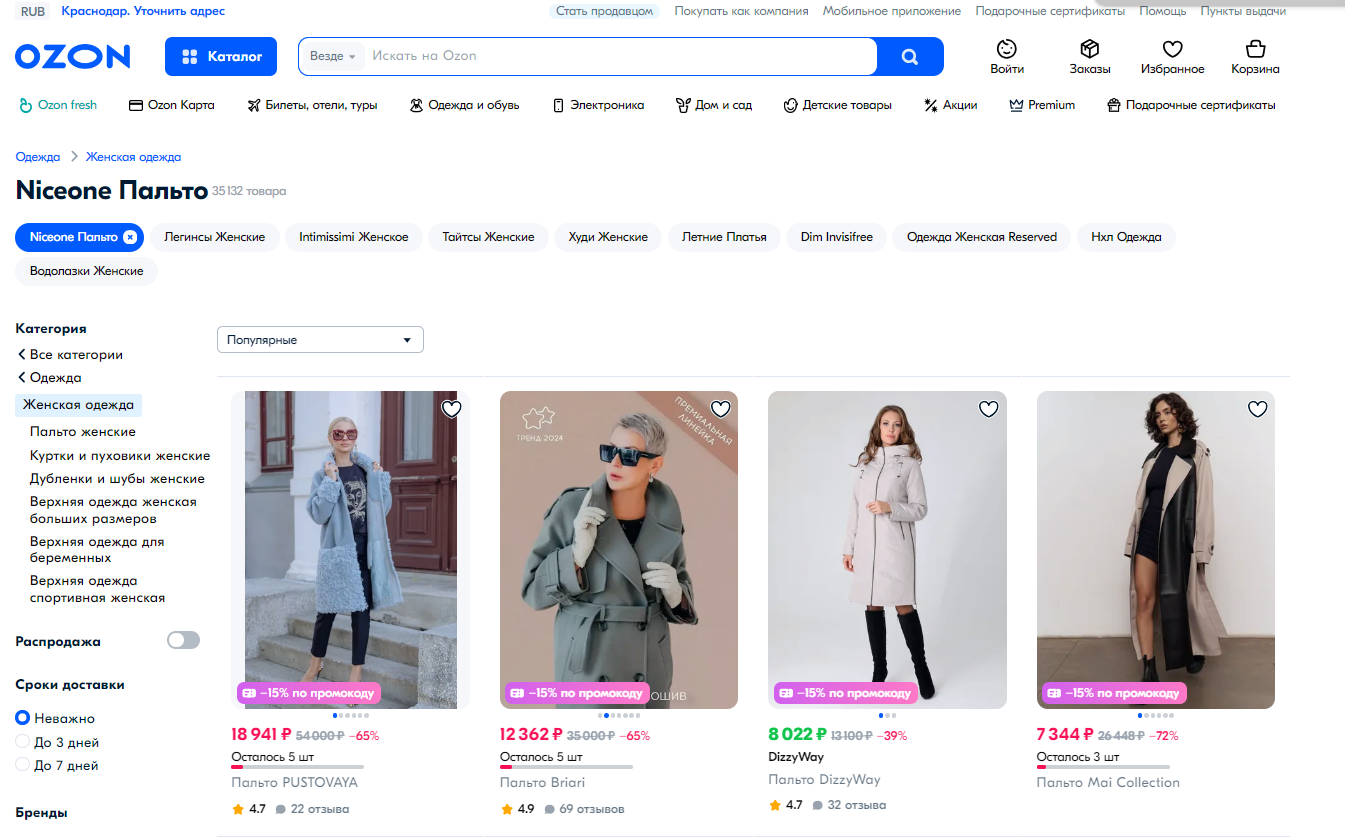
Task: Open Акции promotions section
Action: (x=950, y=105)
